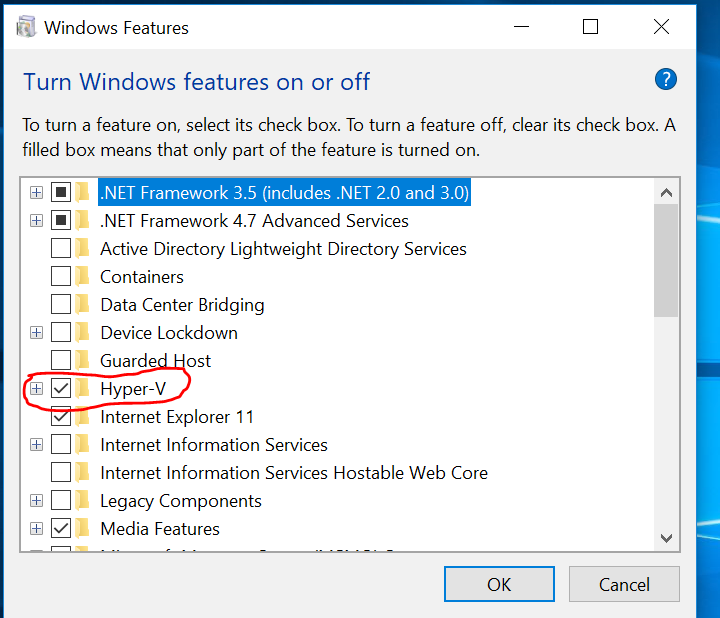
Task: Uncheck the Internet Explorer 11 checkbox
Action: 61,416
